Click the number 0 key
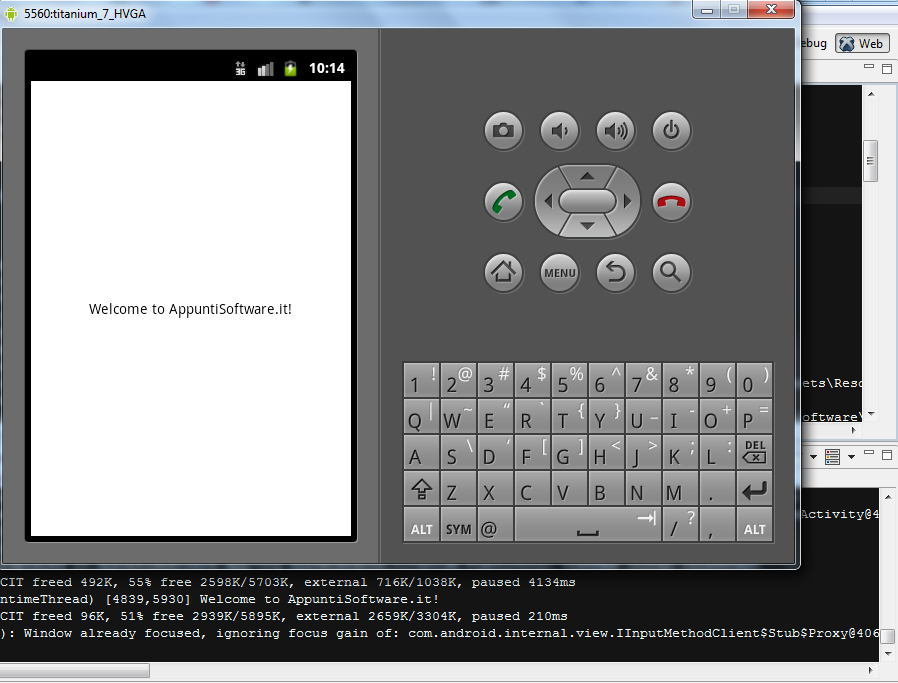Viewport: 898px width, 683px height. [754, 380]
